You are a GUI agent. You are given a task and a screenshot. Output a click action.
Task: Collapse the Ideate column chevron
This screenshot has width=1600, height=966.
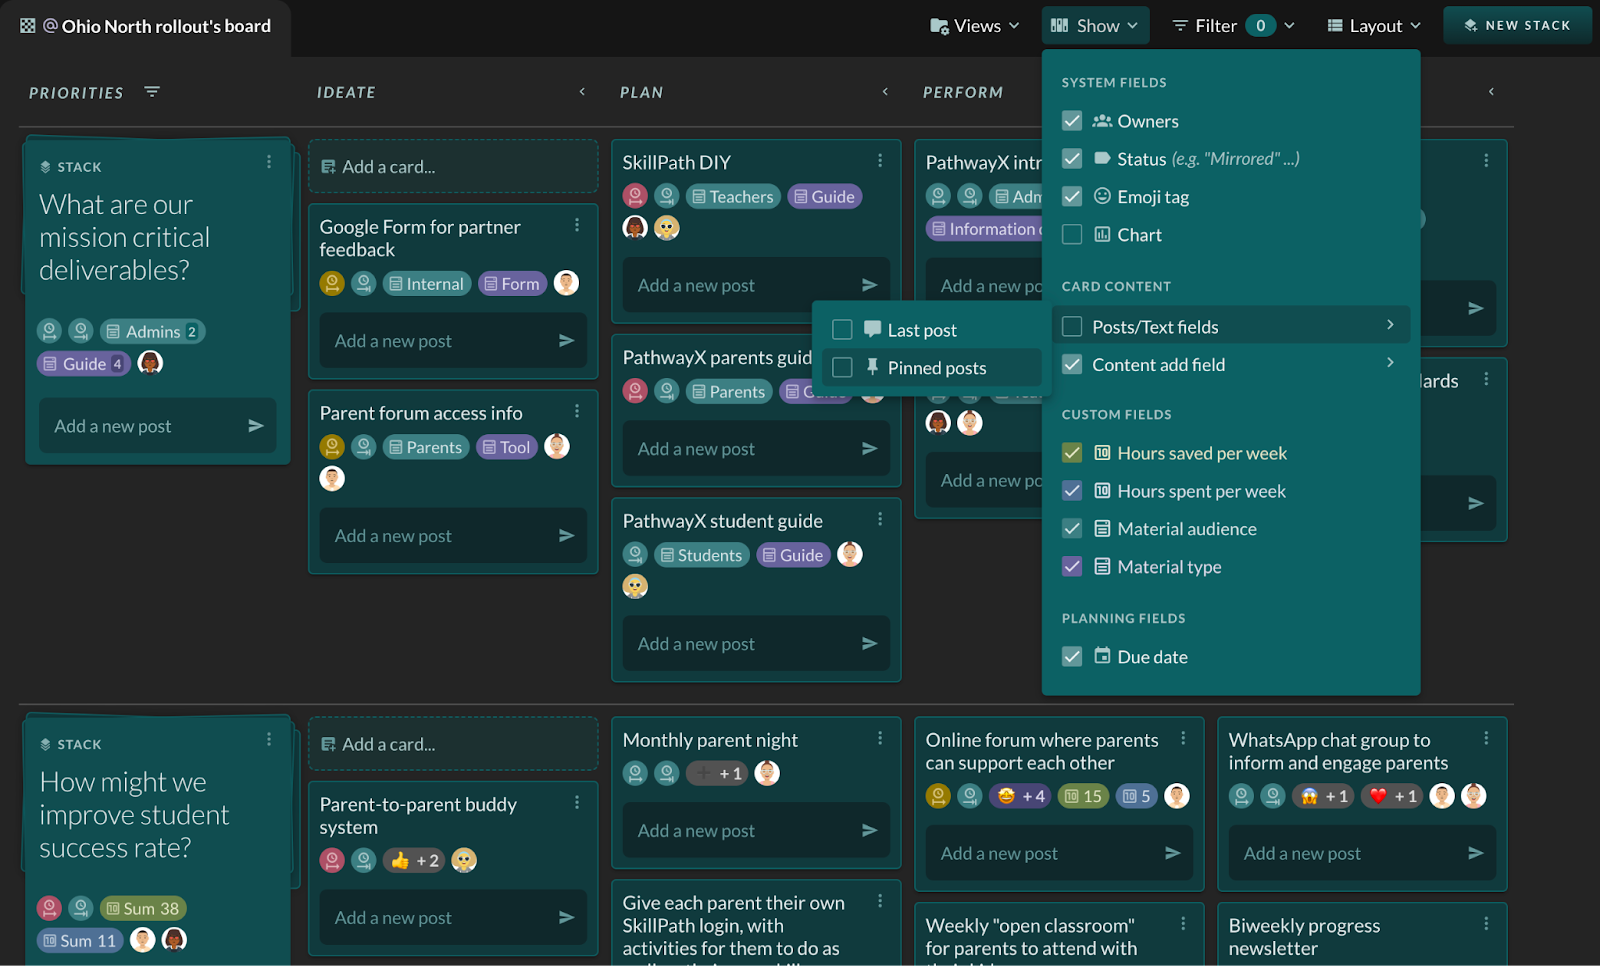click(582, 92)
